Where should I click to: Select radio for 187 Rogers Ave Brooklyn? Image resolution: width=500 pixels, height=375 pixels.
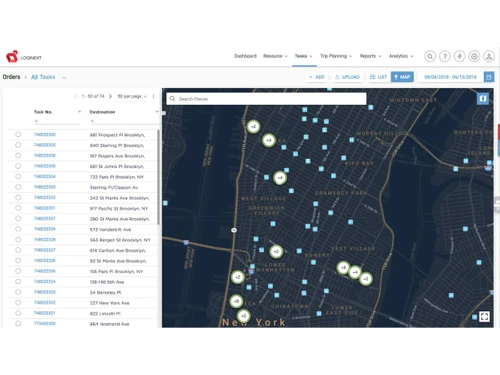(18, 155)
